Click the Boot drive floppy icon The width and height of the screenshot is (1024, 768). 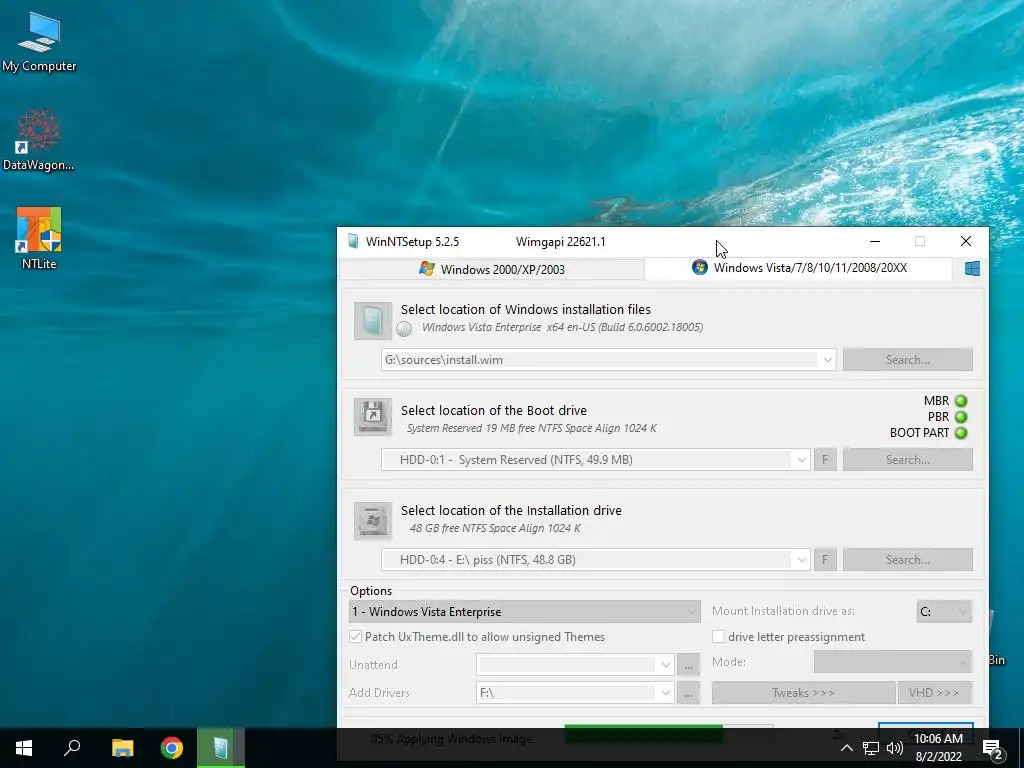[x=373, y=417]
